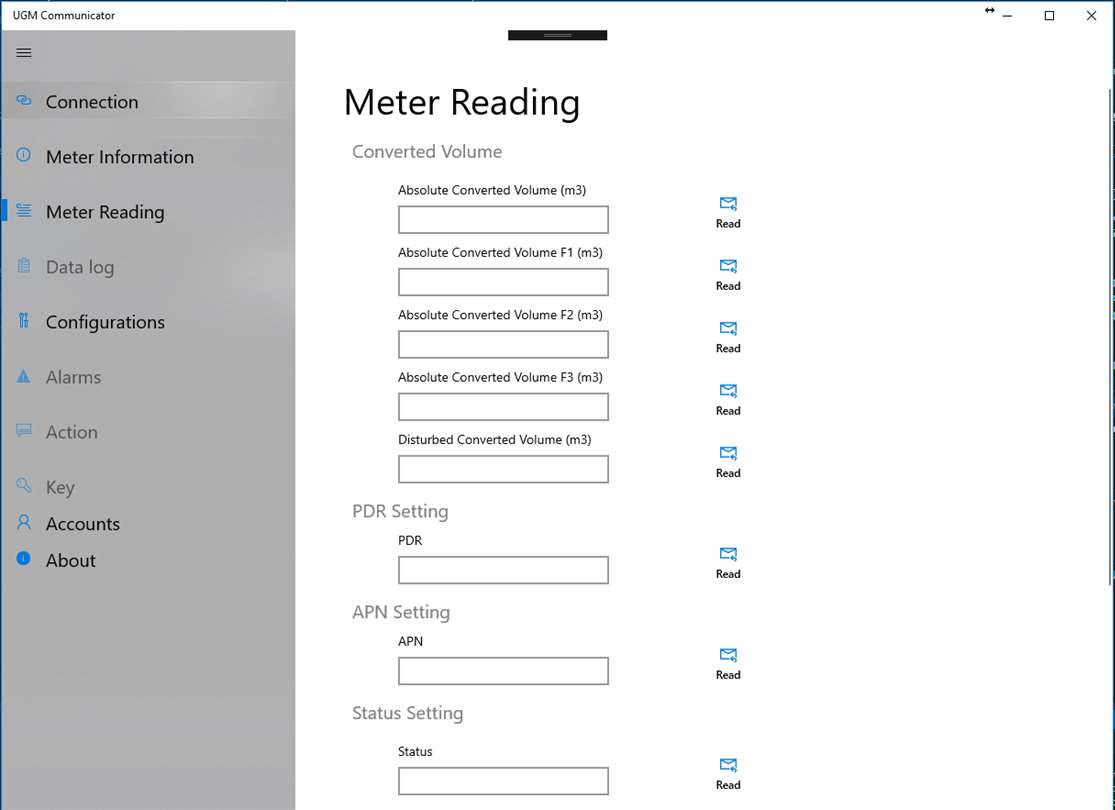This screenshot has height=810, width=1115.
Task: Focus the Absolute Converted Volume (m3) field
Action: coord(503,220)
